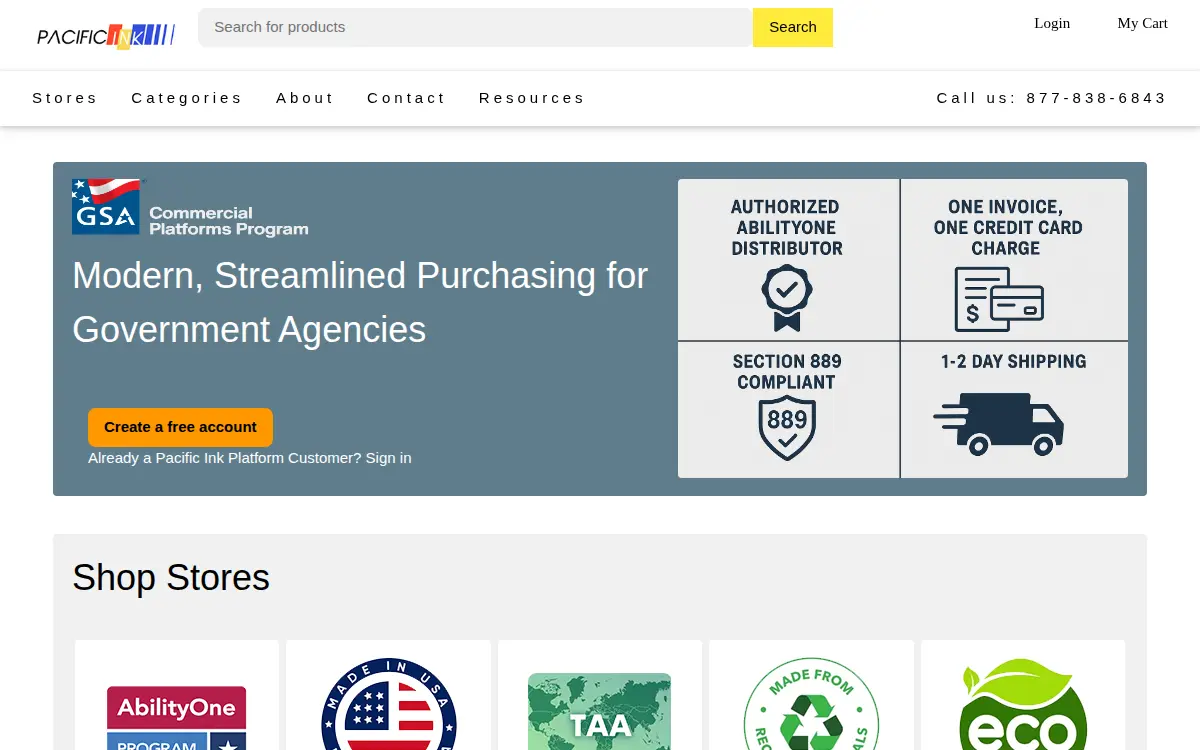Screen dimensions: 1200x750
Task: Open the Stores menu
Action: pyautogui.click(x=65, y=98)
